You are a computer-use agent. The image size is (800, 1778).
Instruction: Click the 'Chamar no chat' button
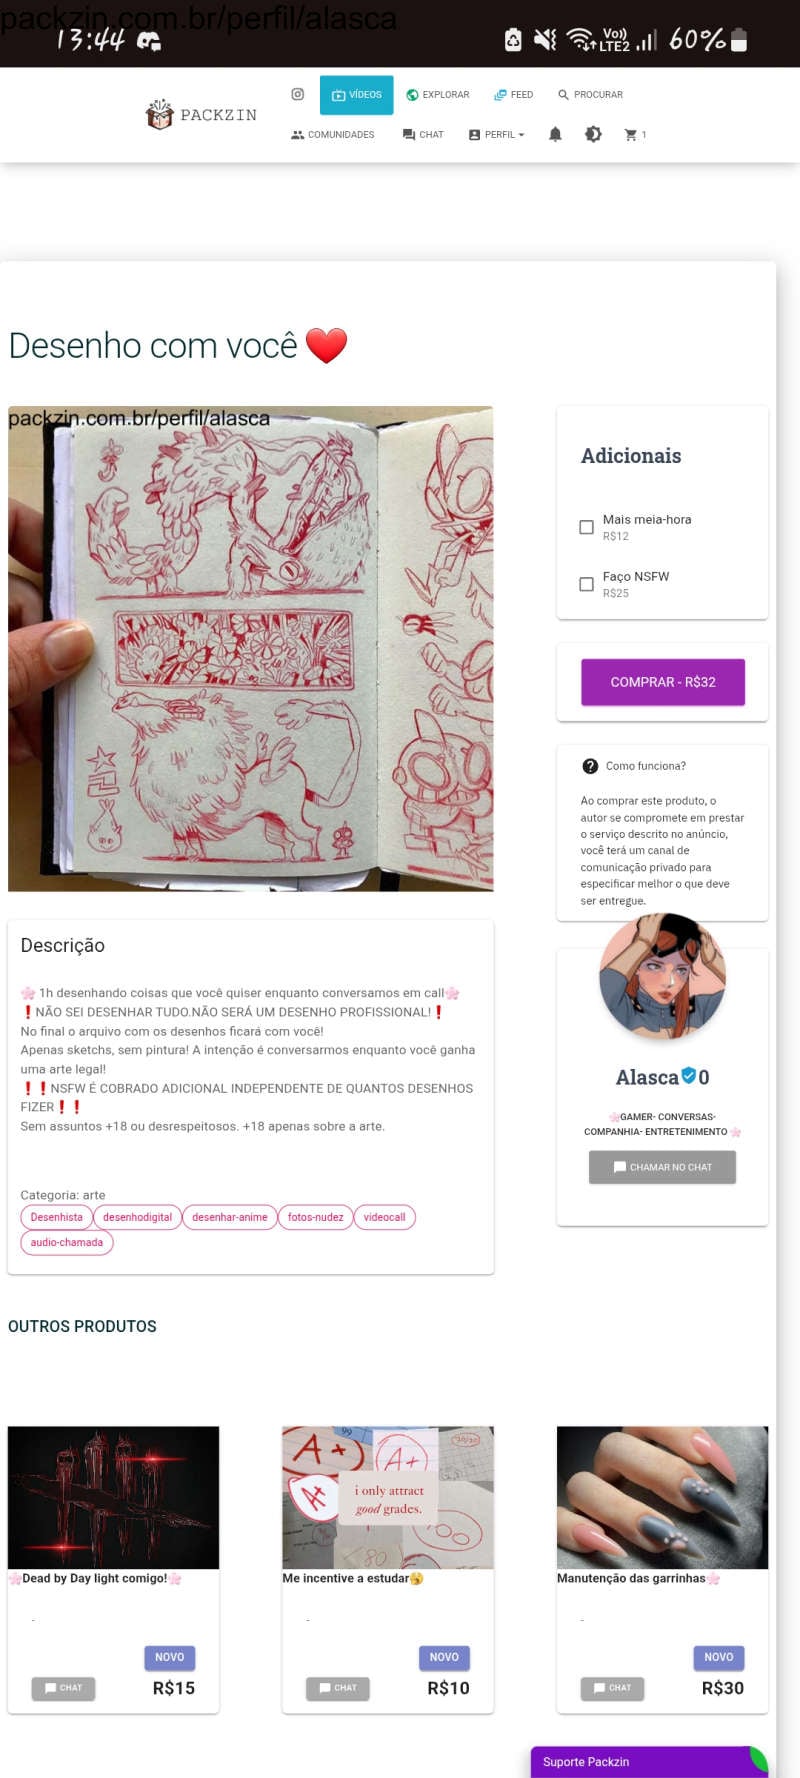[x=662, y=1167]
